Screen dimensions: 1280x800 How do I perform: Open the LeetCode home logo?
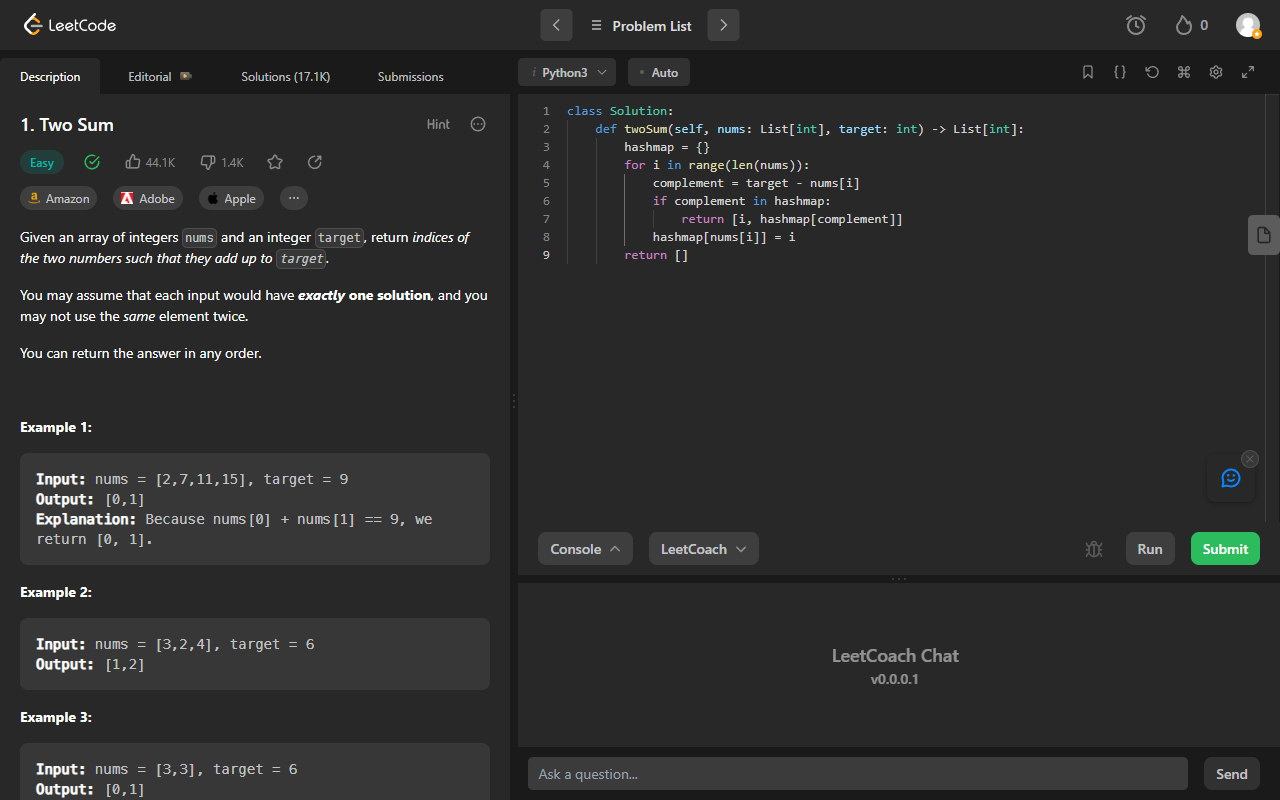[69, 25]
